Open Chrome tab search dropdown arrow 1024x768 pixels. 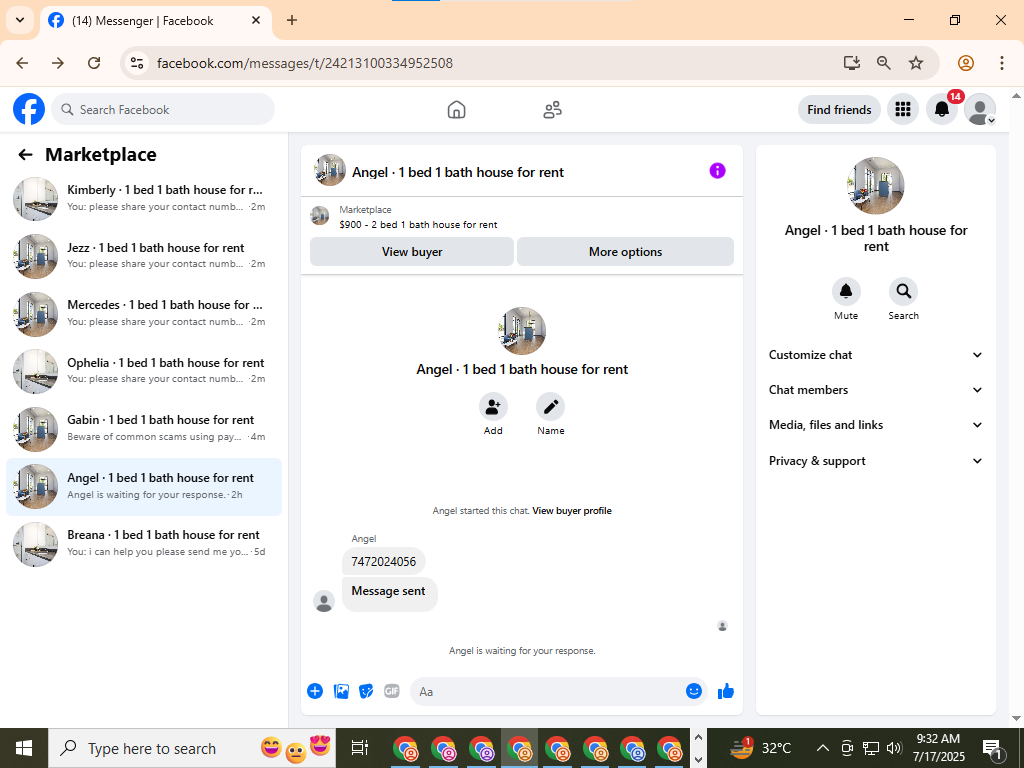click(20, 20)
